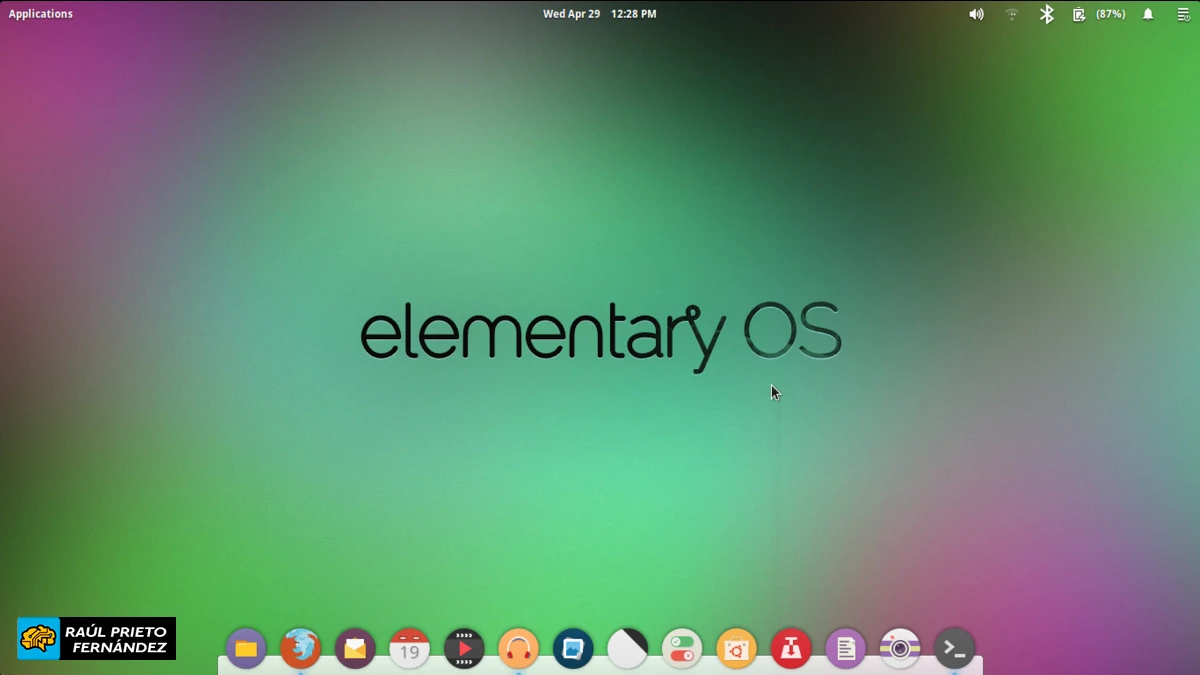Click the black and white circle dock icon

[627, 648]
